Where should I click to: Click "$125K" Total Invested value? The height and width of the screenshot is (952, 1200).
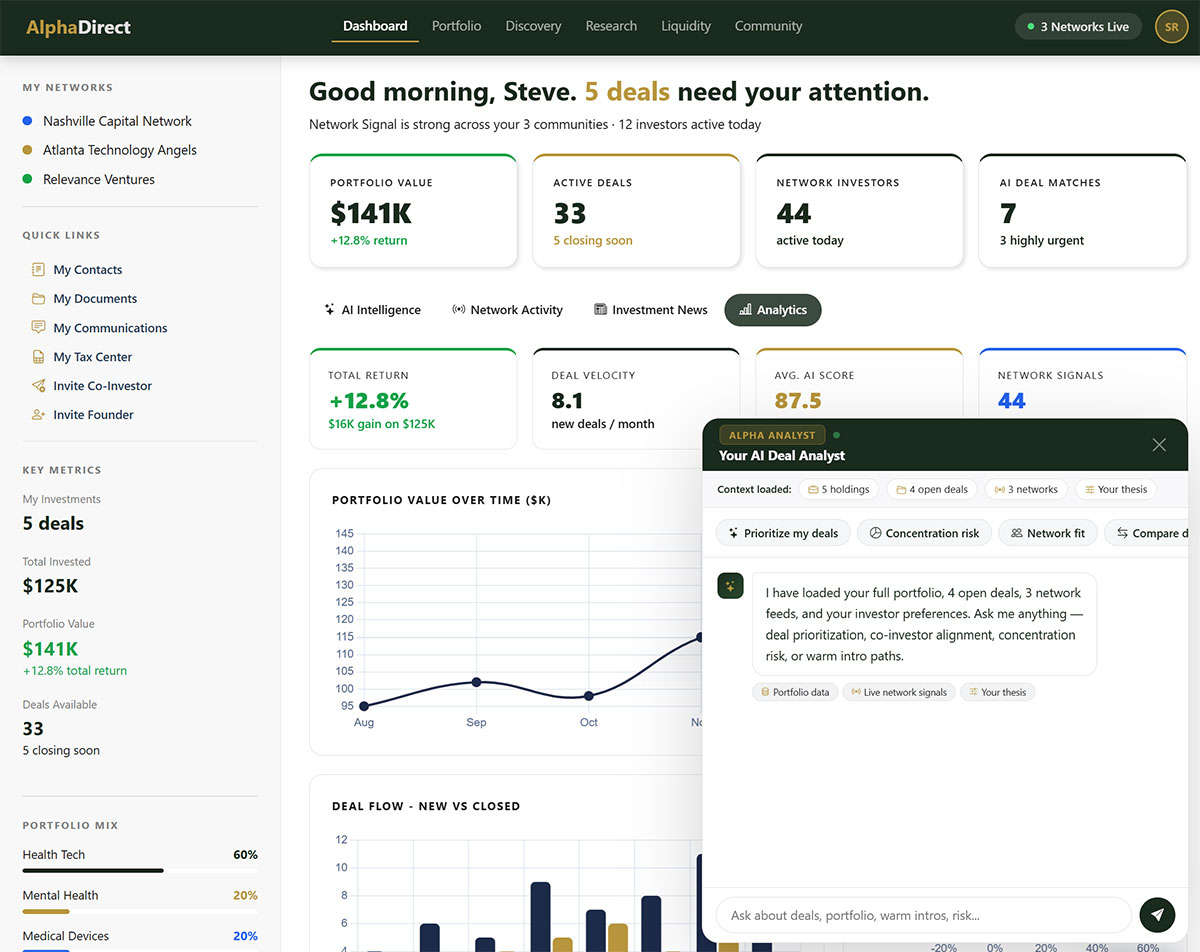coord(50,586)
